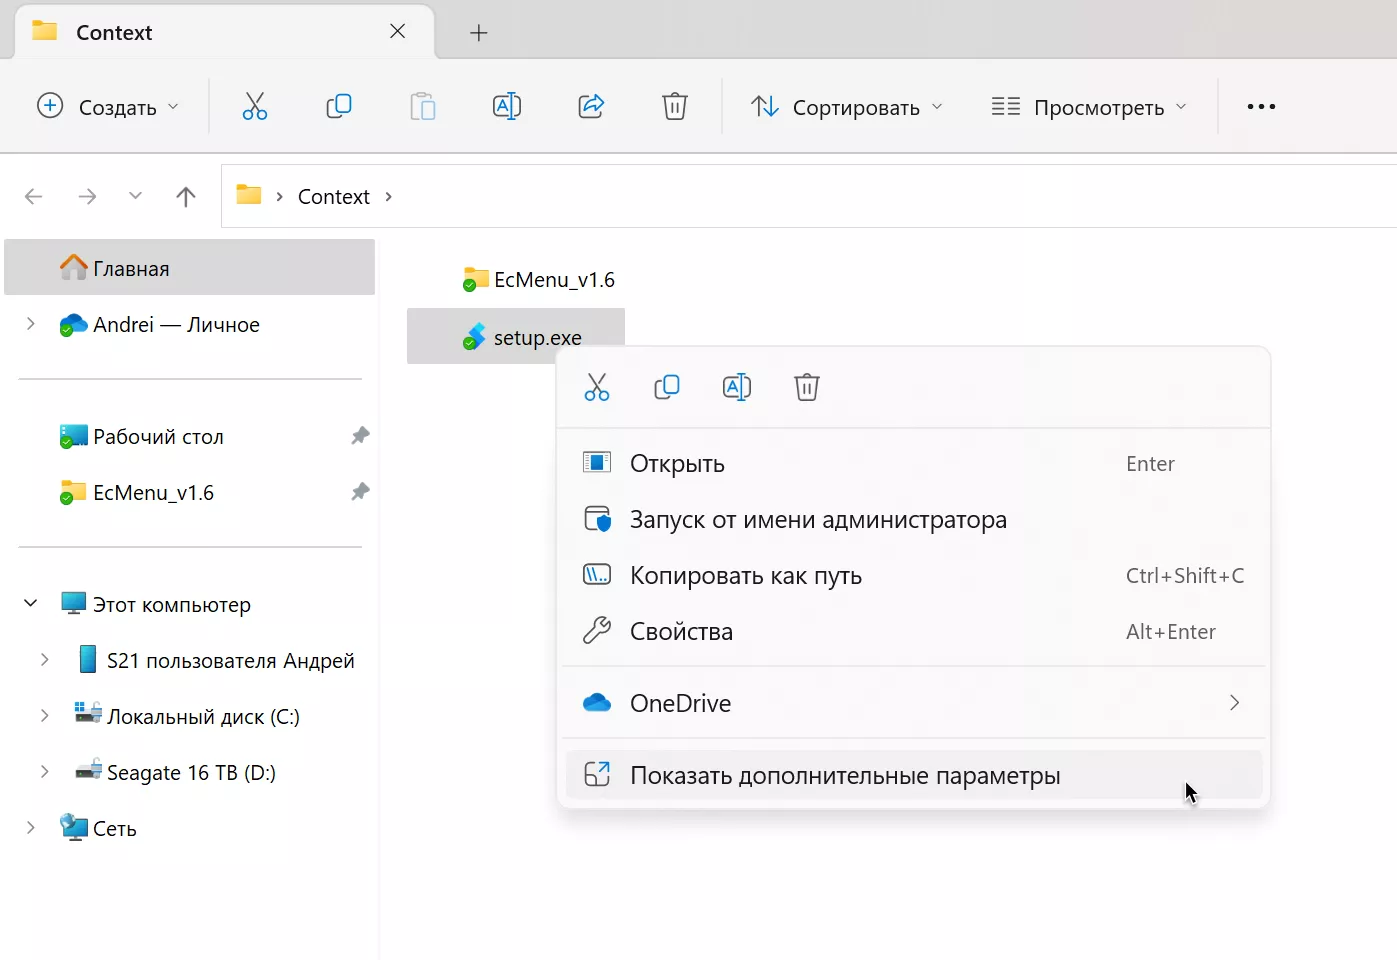Screen dimensions: 1397x960
Task: Choose Открыть from the context menu
Action: point(914,463)
